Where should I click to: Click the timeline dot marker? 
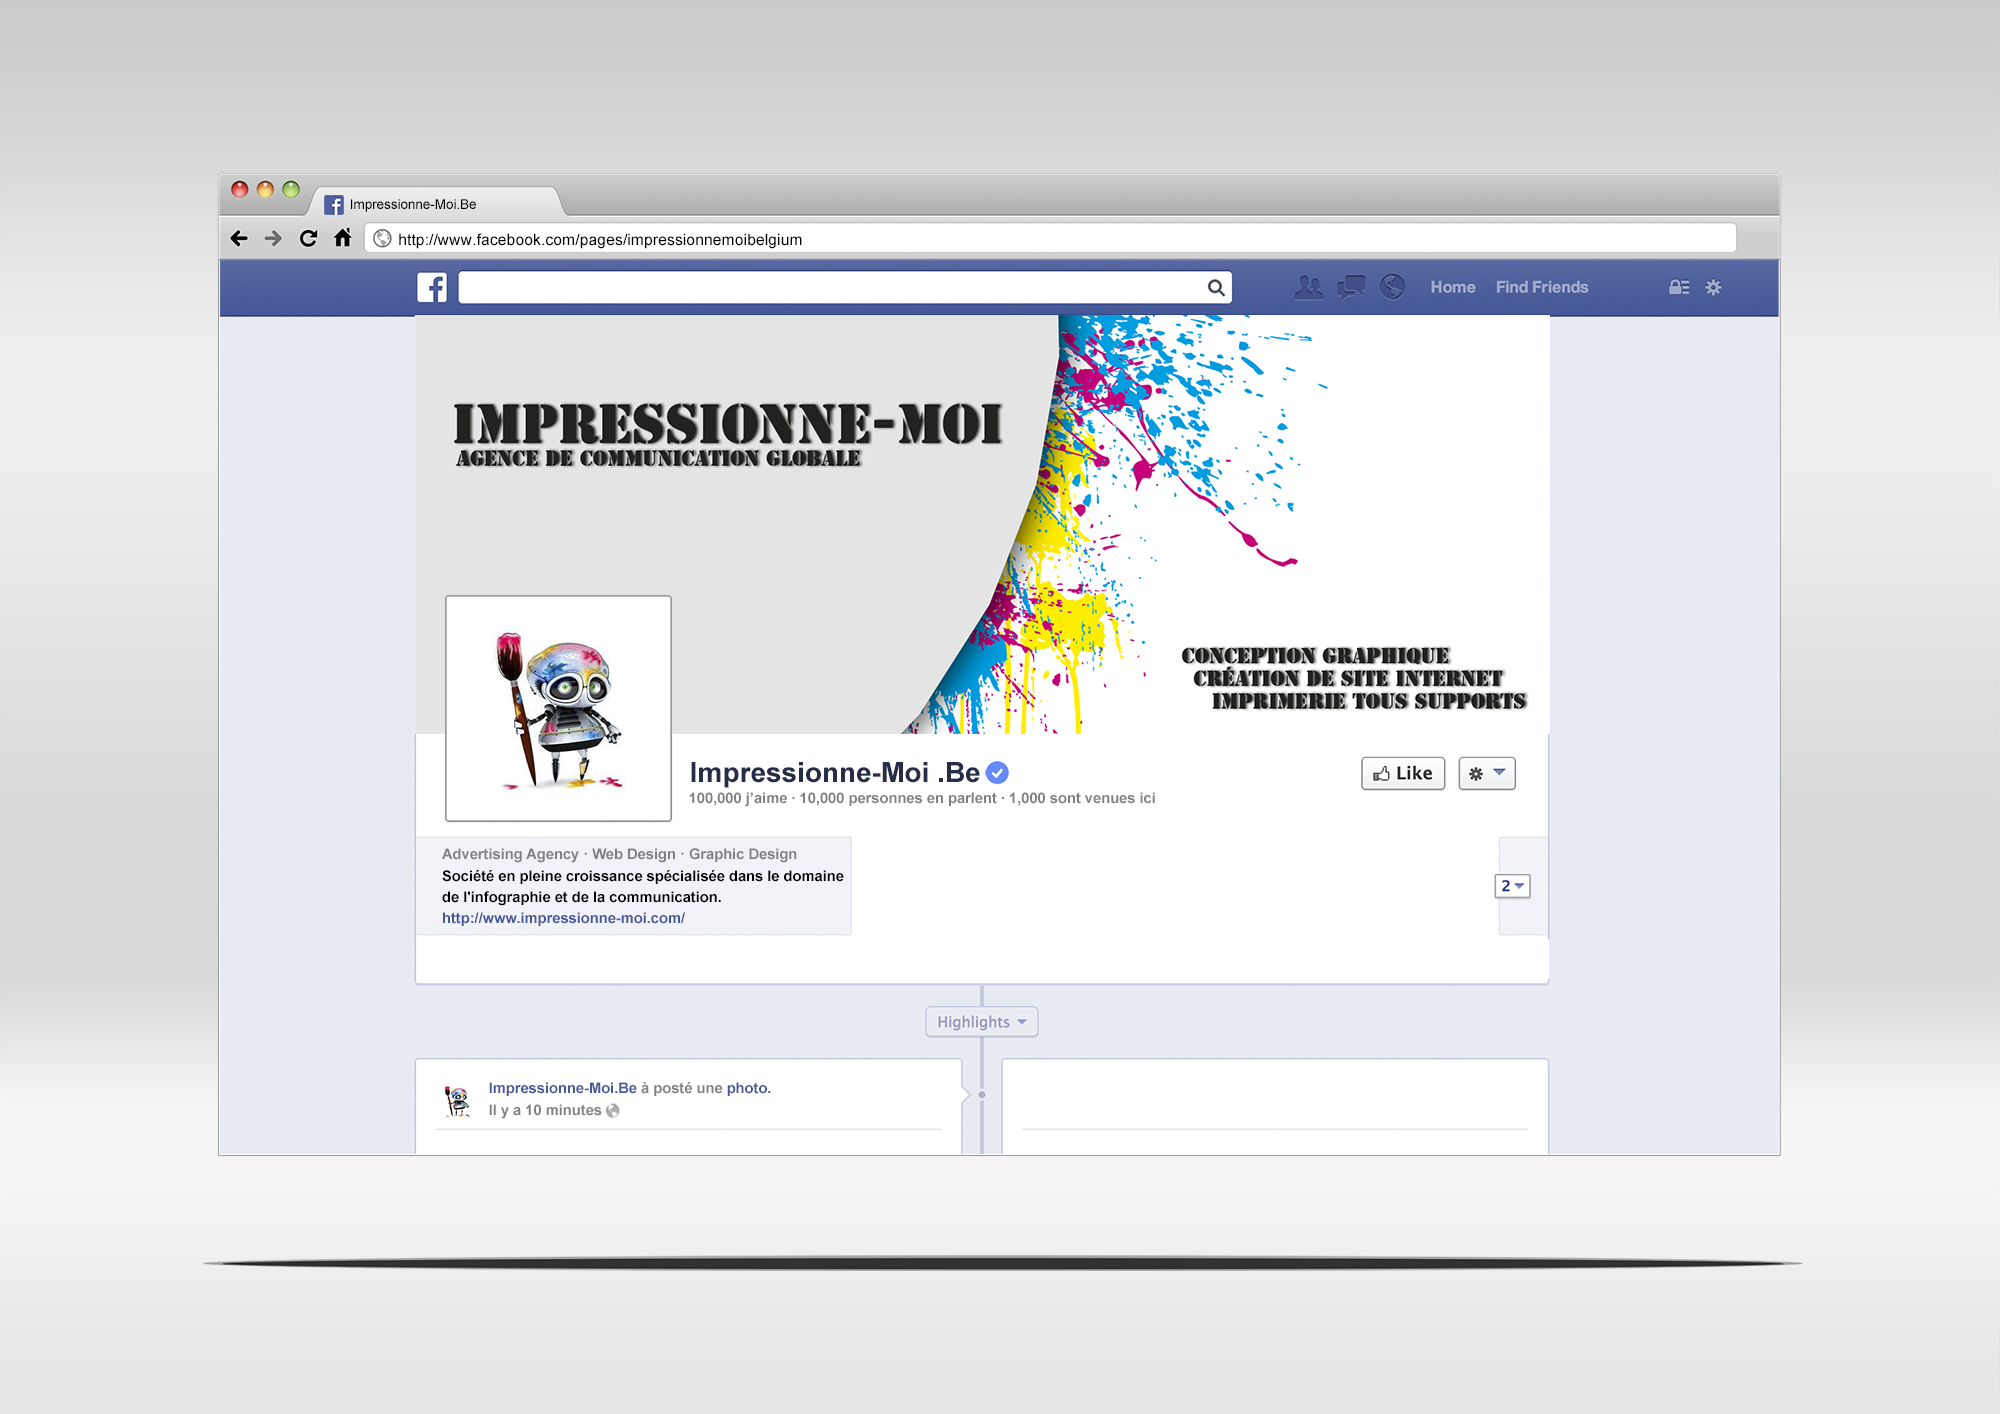click(x=982, y=1094)
